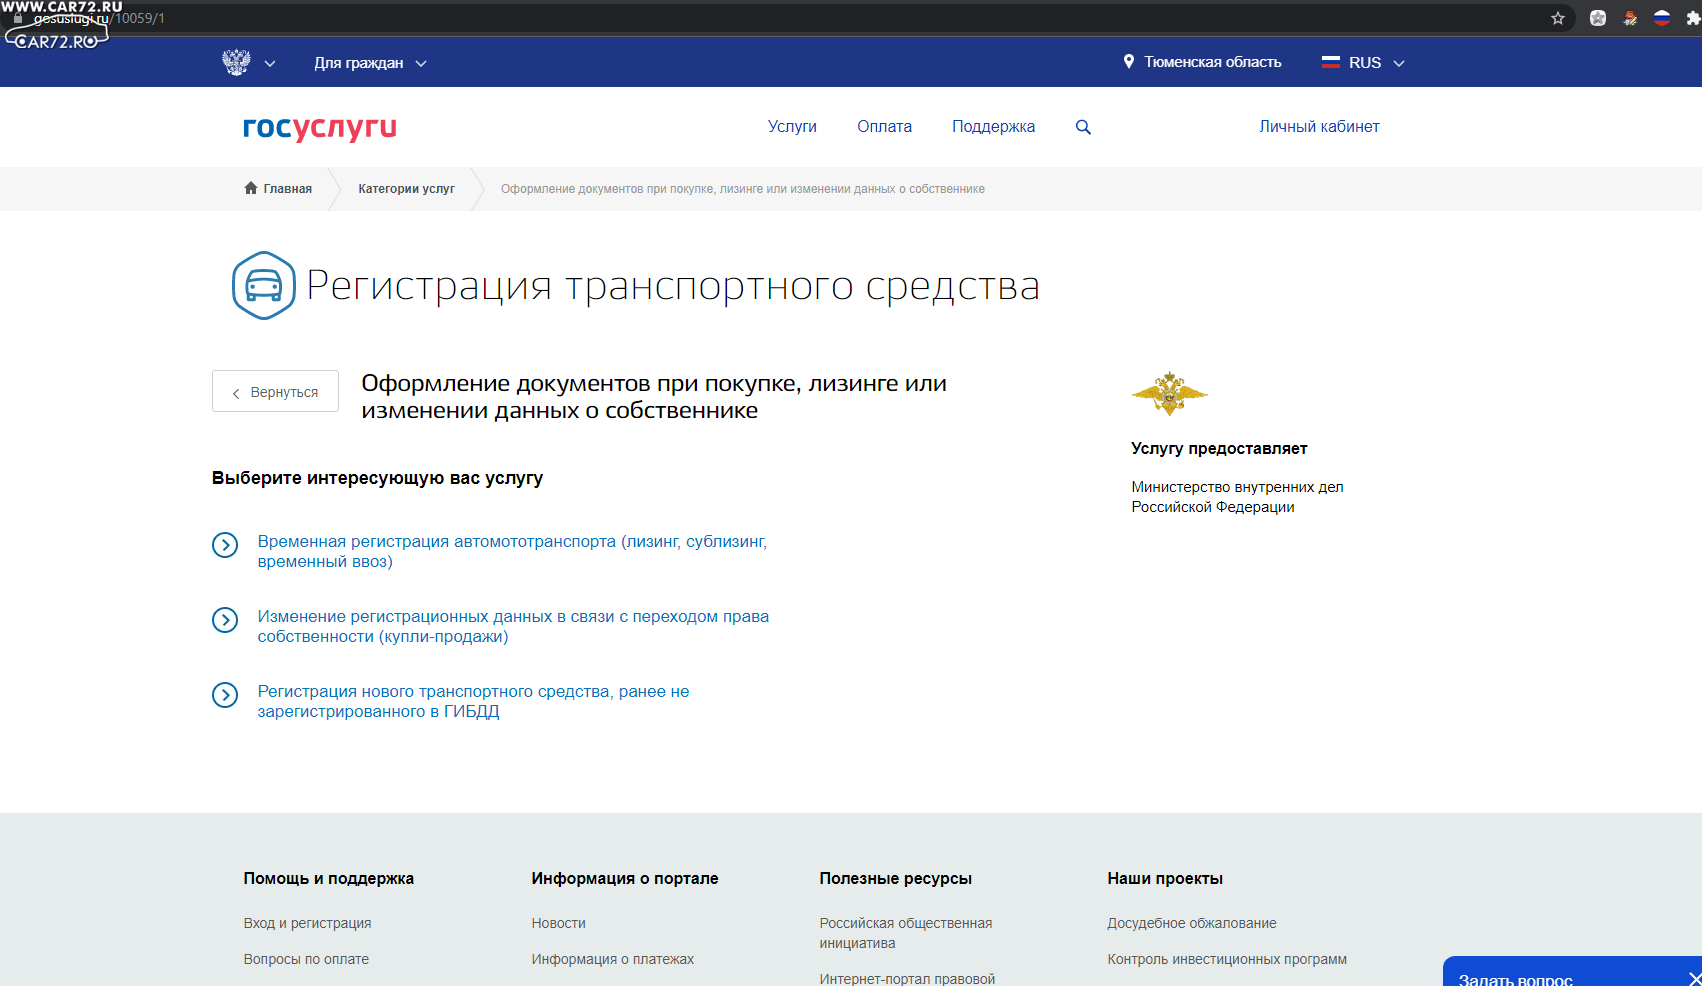
Task: Bookmark page with star icon
Action: tap(1557, 18)
